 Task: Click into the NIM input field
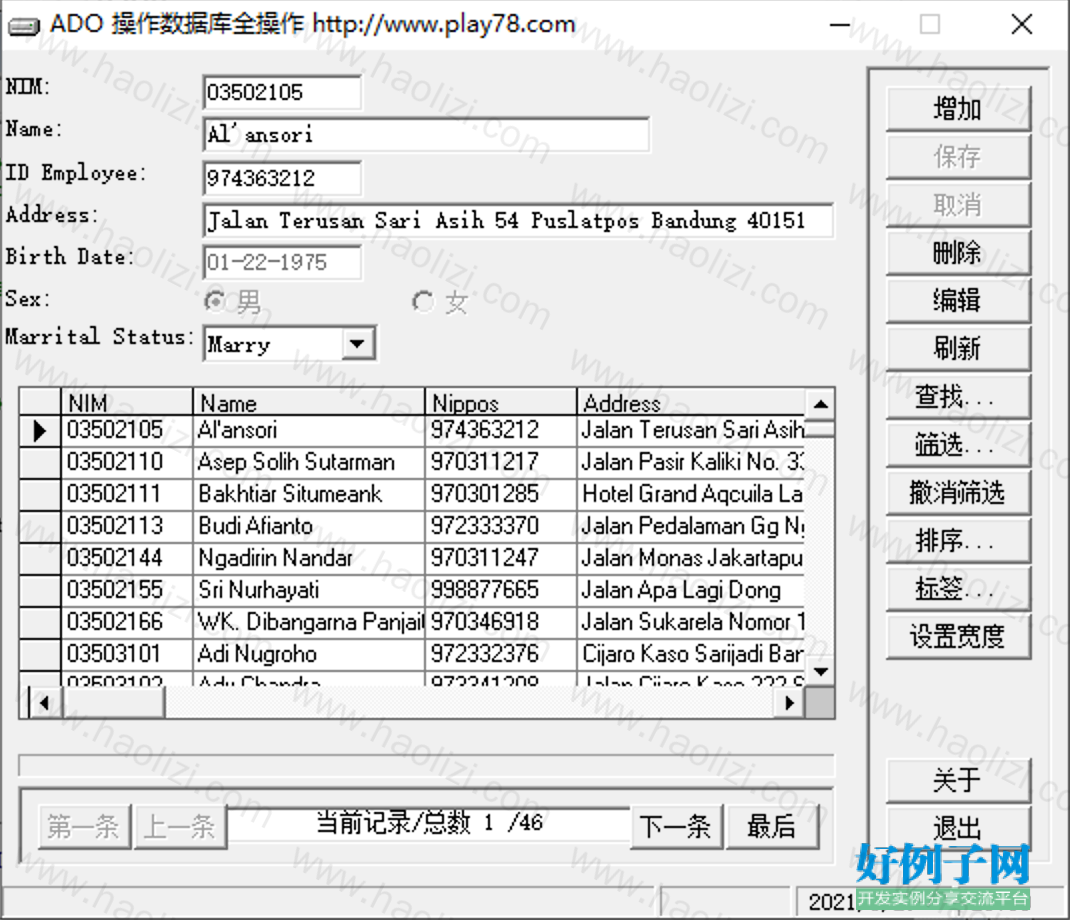283,92
